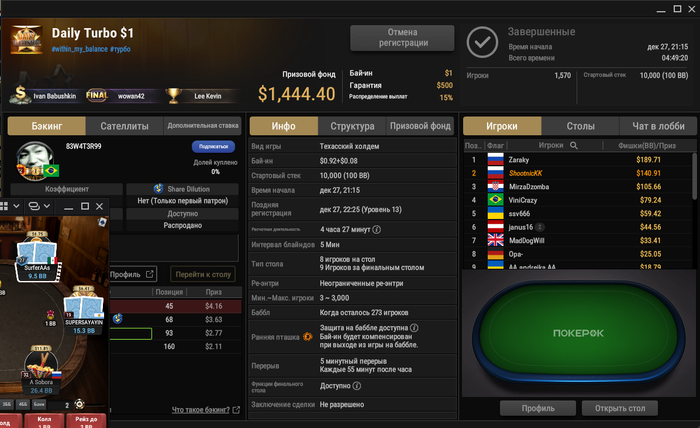Screen dimensions: 700x428
Task: Select the Сателлиты tab
Action: 125,126
